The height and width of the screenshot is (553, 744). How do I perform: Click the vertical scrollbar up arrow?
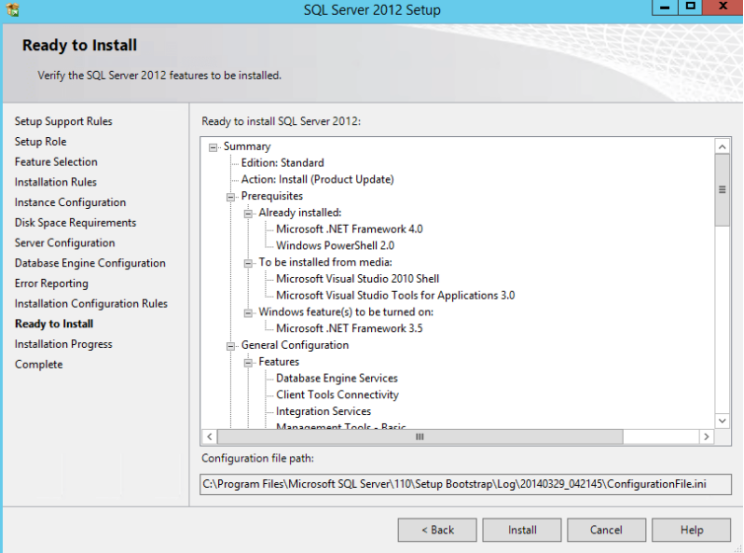click(x=722, y=147)
